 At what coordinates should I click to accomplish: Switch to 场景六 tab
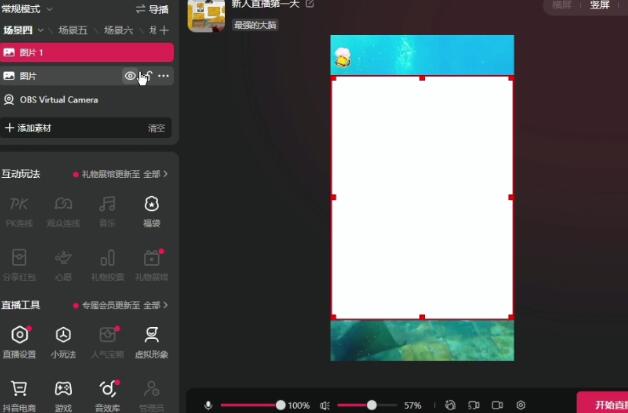point(118,30)
